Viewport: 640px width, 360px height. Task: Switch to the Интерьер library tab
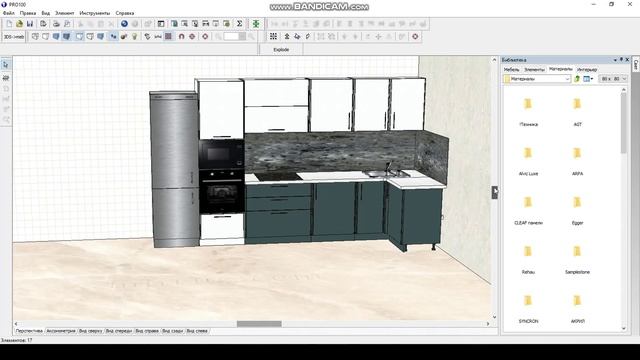point(587,70)
